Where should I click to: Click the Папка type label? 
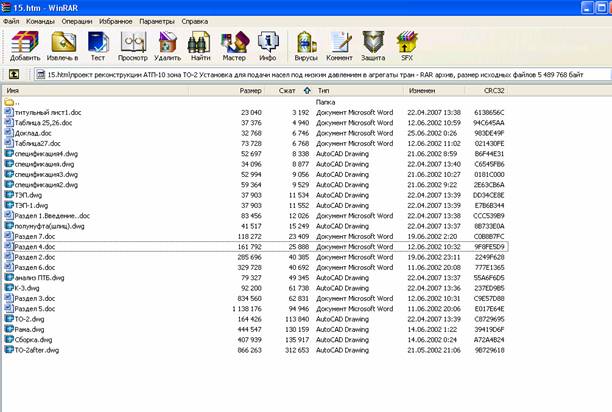coord(326,102)
